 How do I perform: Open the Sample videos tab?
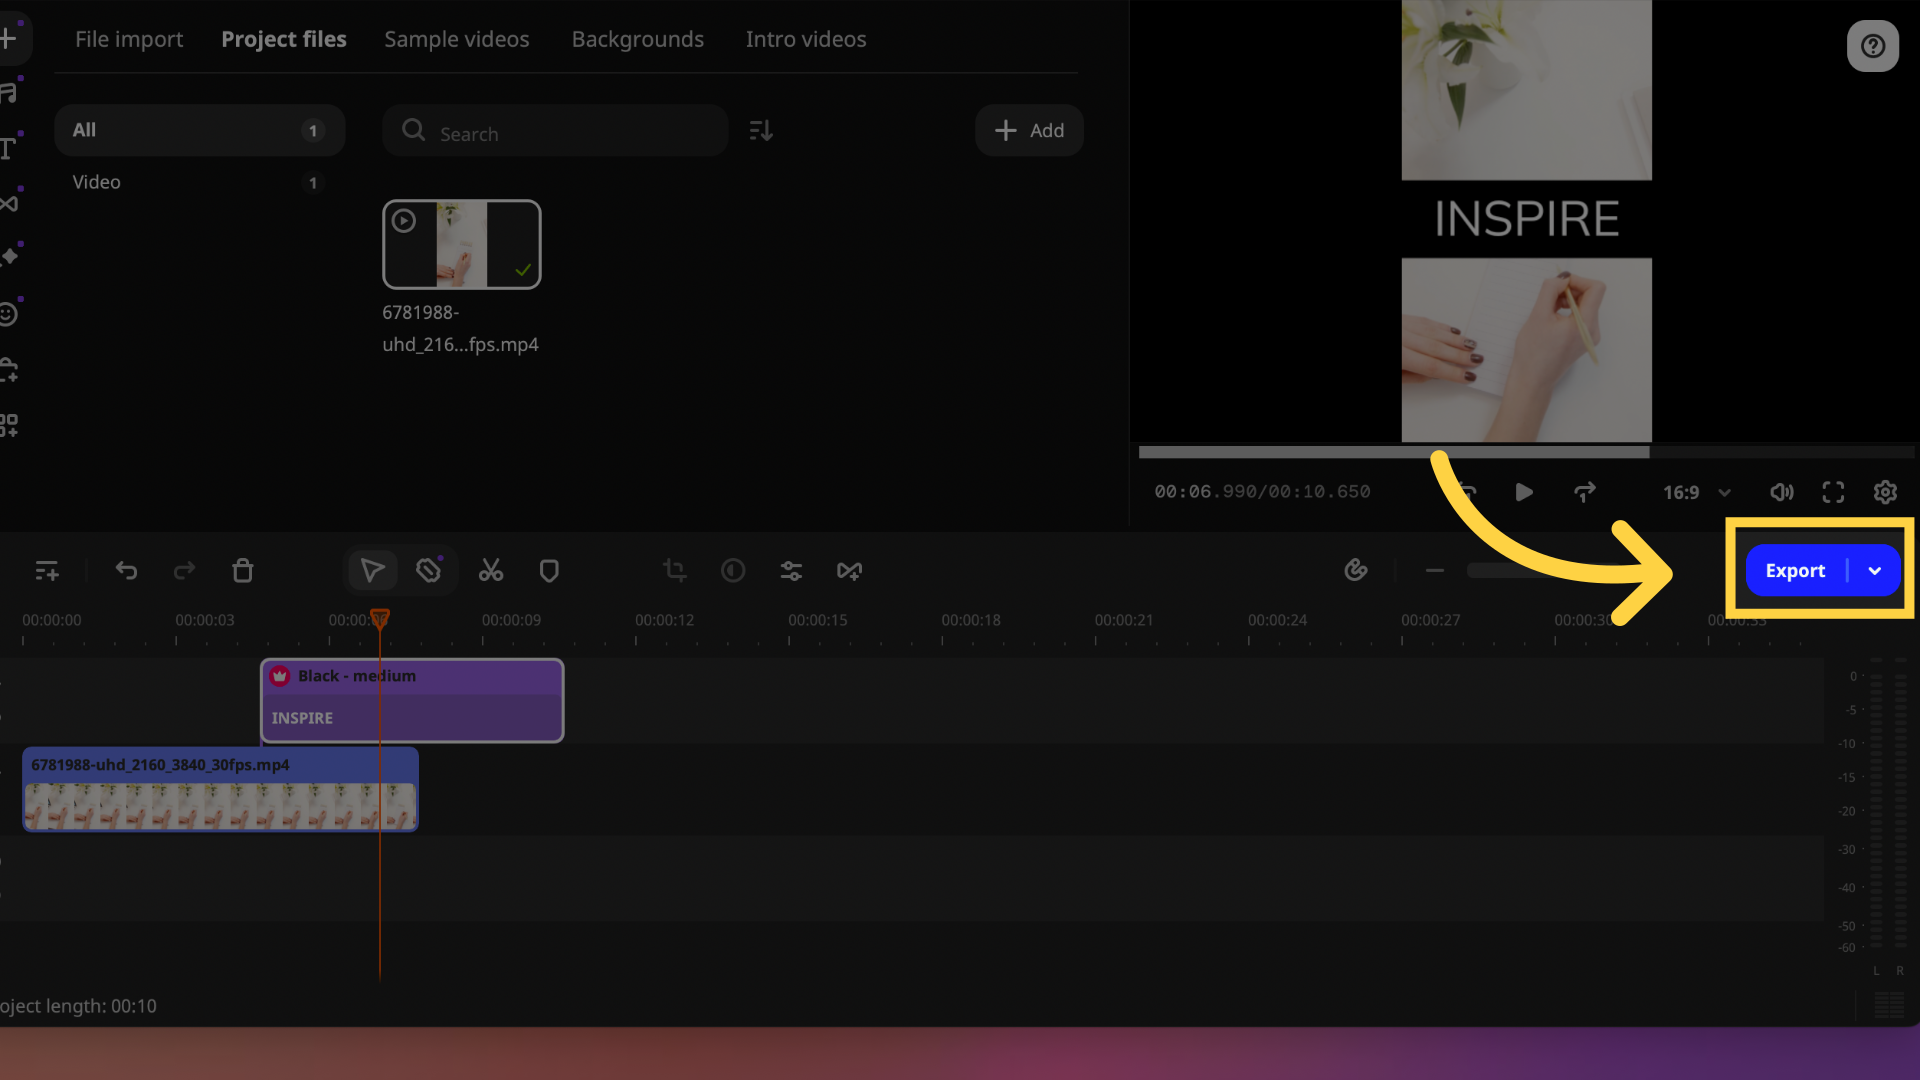457,39
